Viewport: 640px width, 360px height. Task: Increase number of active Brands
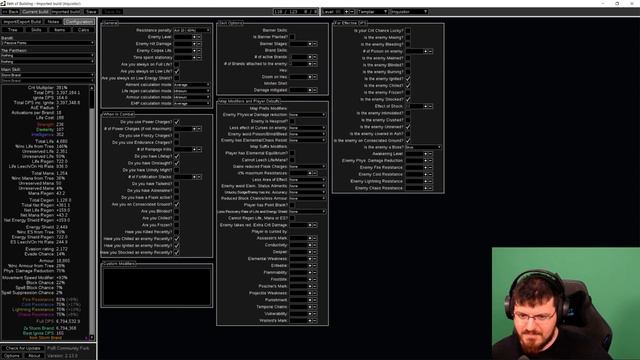pos(310,57)
